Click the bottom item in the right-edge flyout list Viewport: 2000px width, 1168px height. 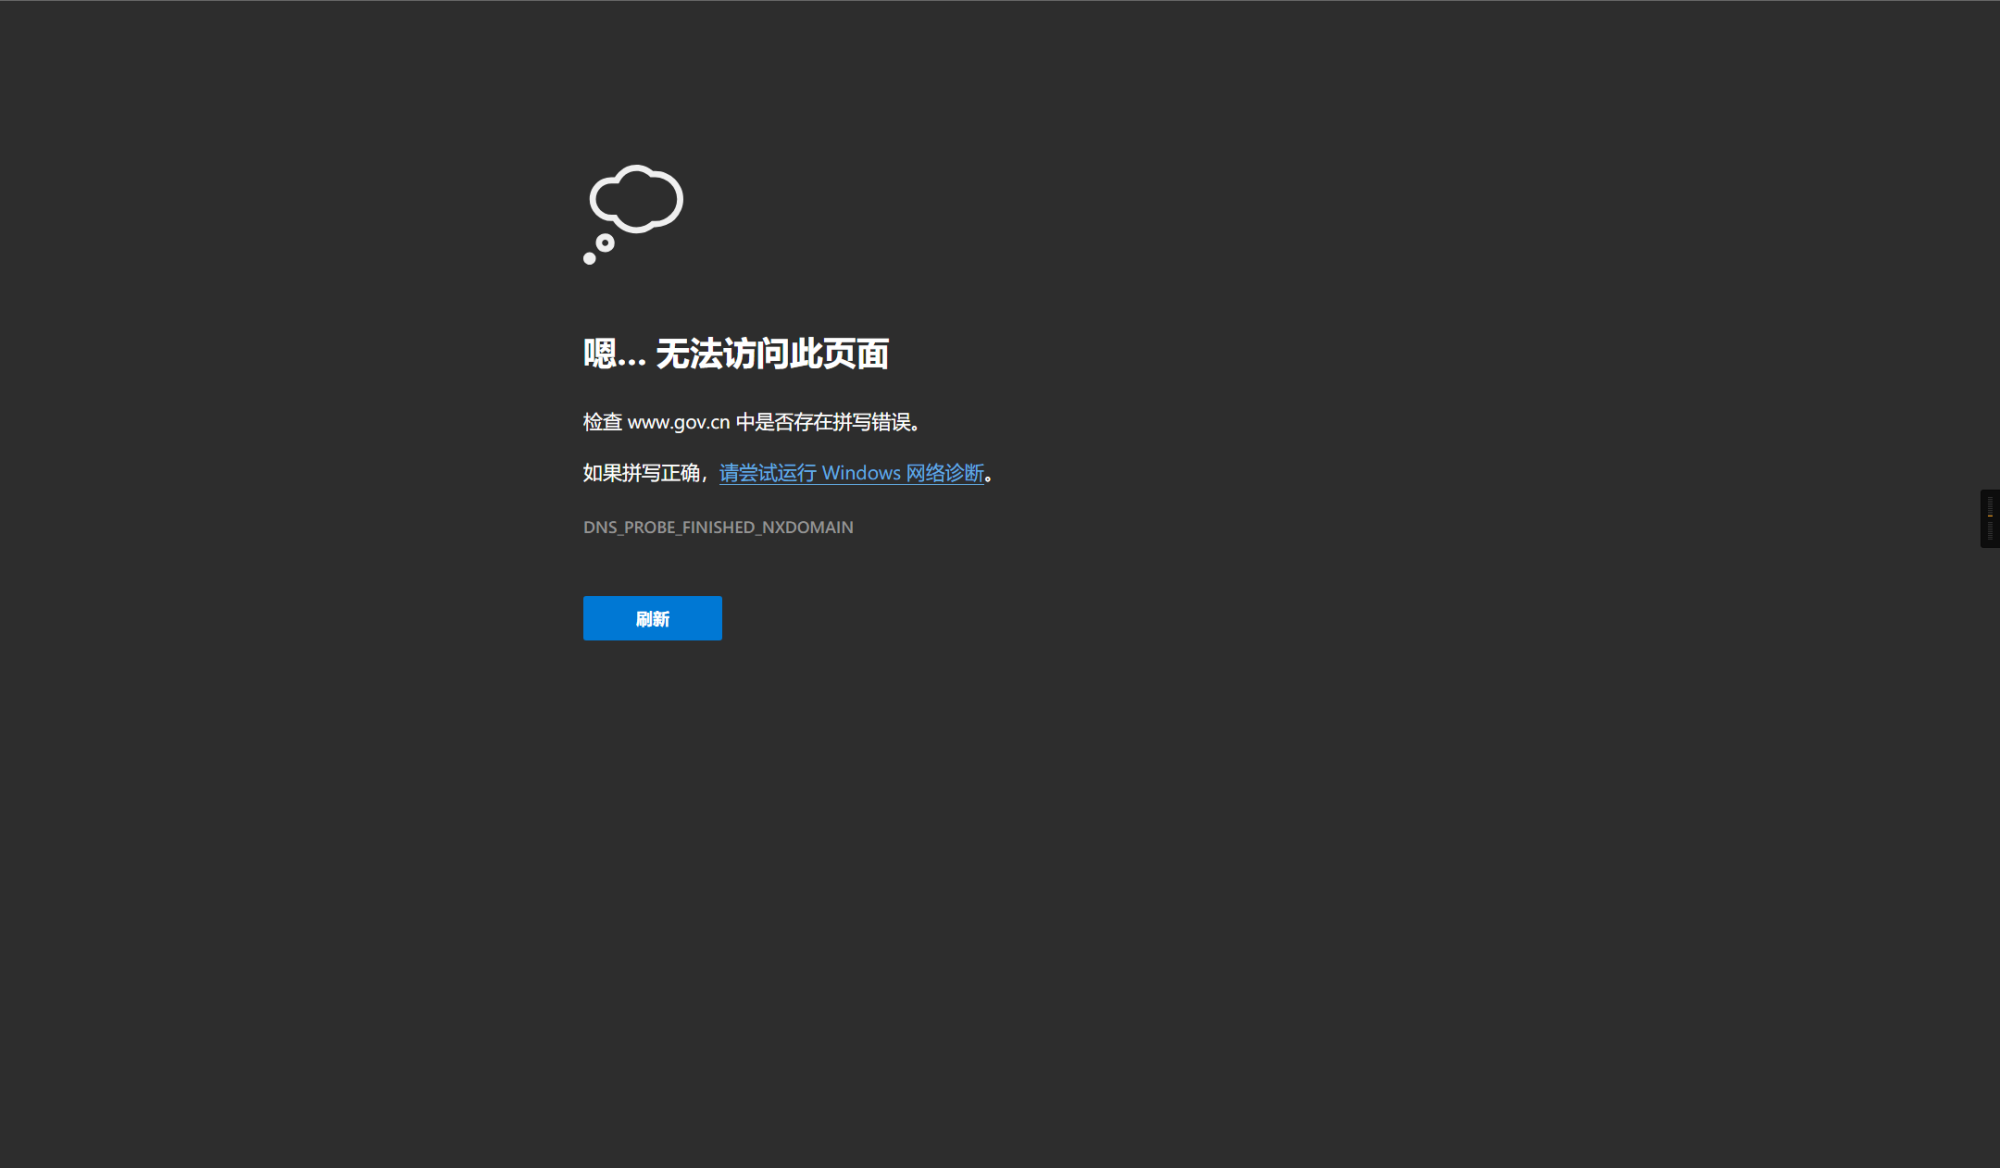click(1990, 538)
